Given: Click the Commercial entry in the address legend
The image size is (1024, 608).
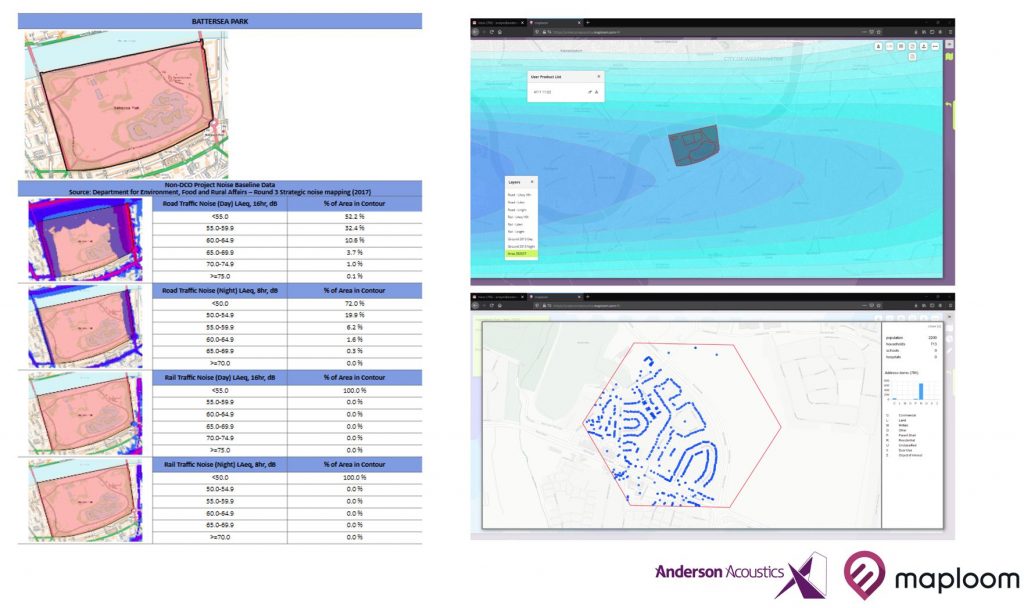Looking at the screenshot, I should (x=907, y=415).
